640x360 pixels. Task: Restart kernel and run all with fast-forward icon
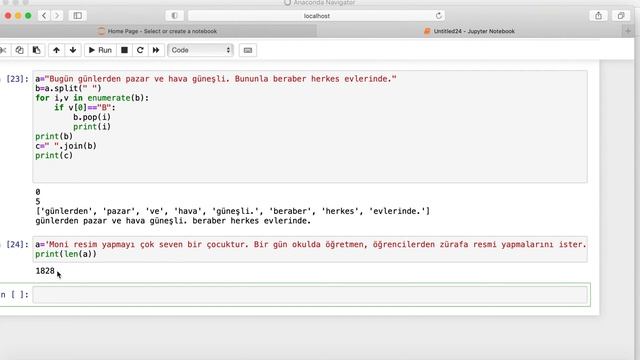(156, 50)
